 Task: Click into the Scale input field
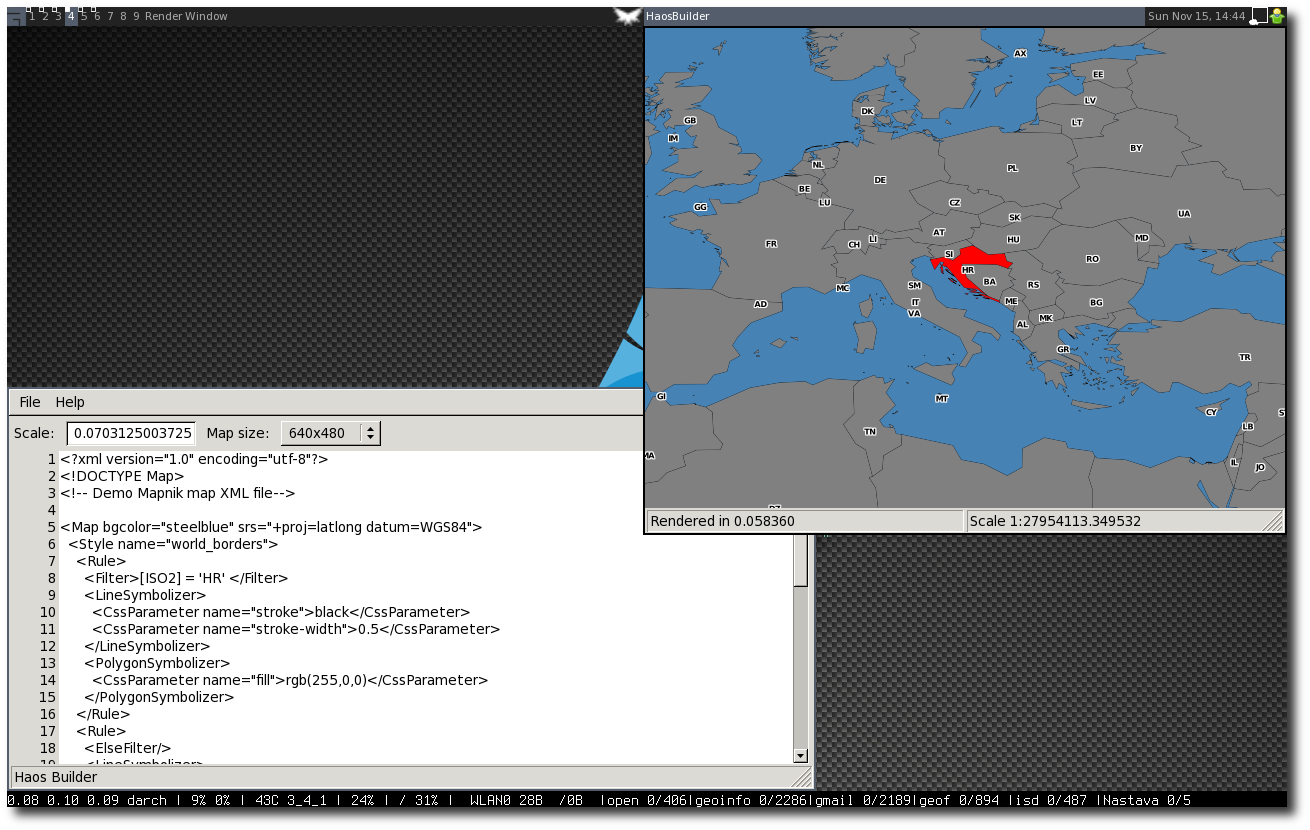click(x=131, y=433)
